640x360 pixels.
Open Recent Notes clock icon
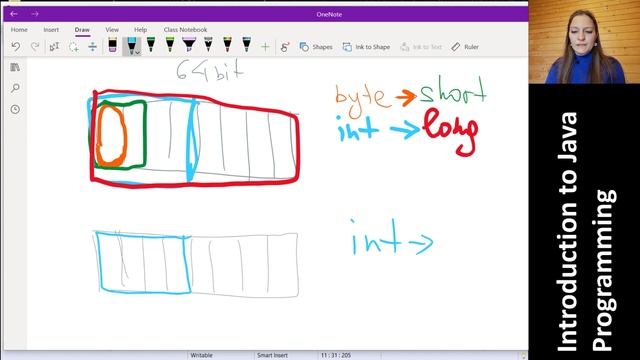click(15, 109)
